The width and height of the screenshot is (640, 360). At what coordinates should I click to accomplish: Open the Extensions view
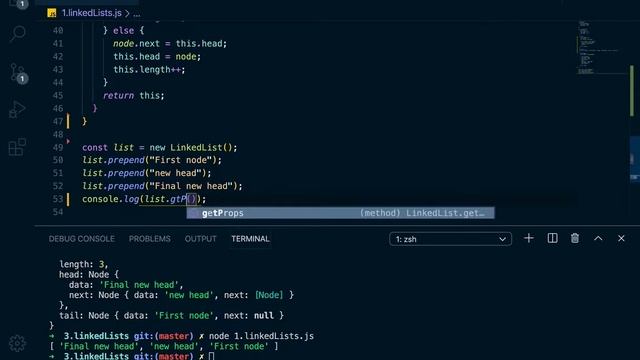tap(17, 147)
